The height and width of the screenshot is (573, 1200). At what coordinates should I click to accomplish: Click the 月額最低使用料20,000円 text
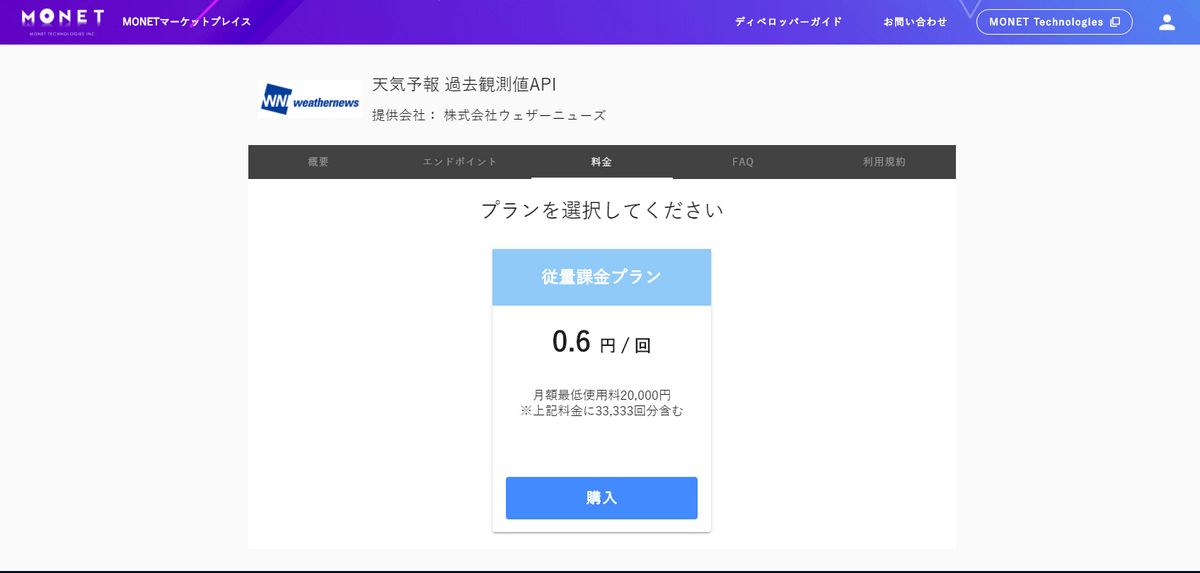pos(602,395)
